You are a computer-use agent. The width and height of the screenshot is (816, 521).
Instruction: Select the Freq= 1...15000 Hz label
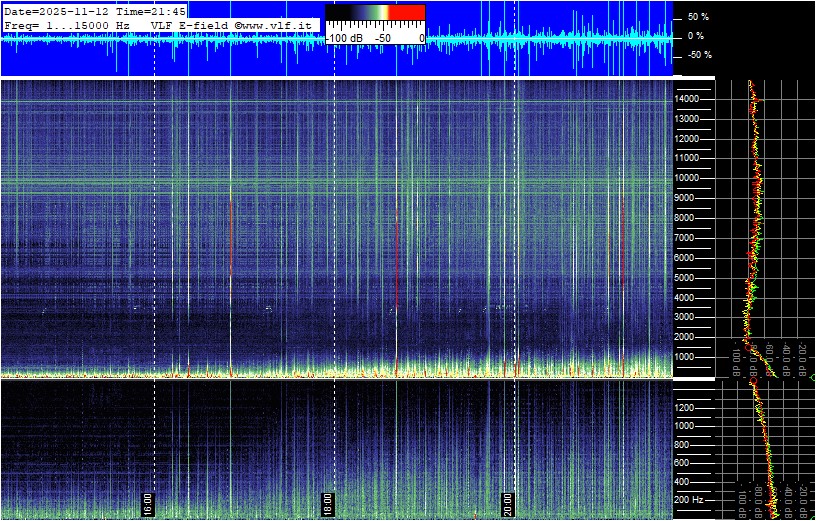point(66,24)
